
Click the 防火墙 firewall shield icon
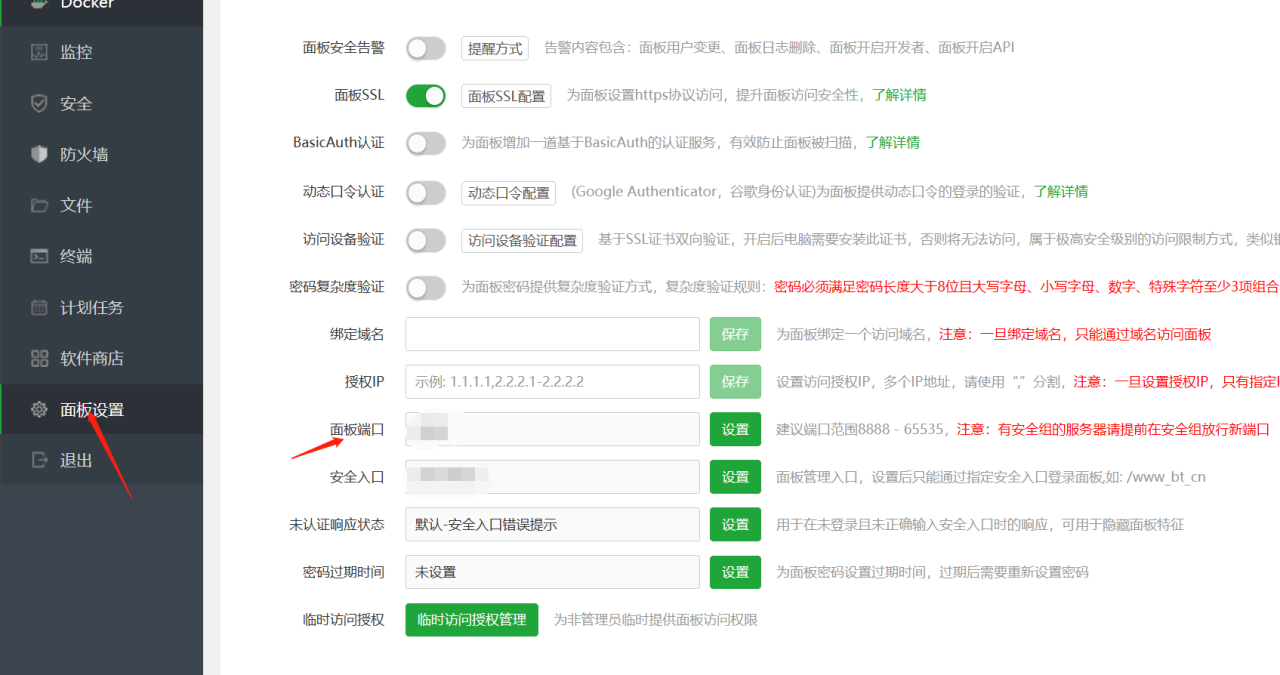coord(39,154)
